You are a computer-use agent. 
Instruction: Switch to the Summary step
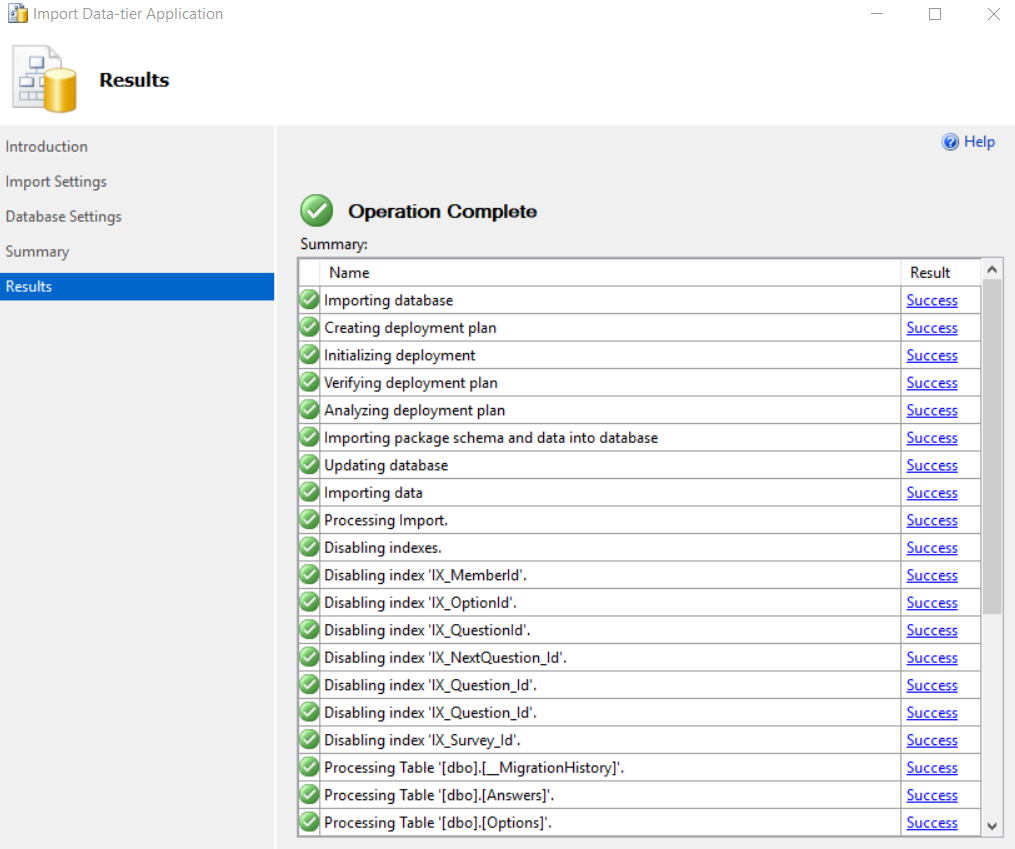(x=37, y=252)
